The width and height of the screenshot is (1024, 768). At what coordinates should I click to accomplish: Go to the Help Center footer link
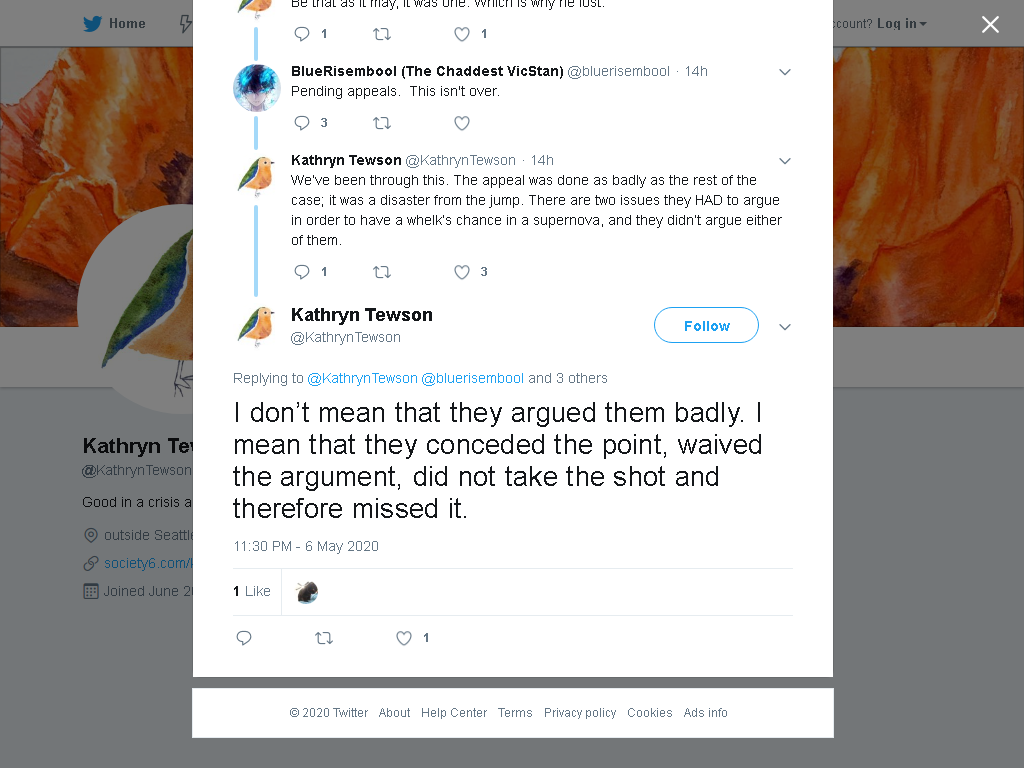click(x=454, y=712)
